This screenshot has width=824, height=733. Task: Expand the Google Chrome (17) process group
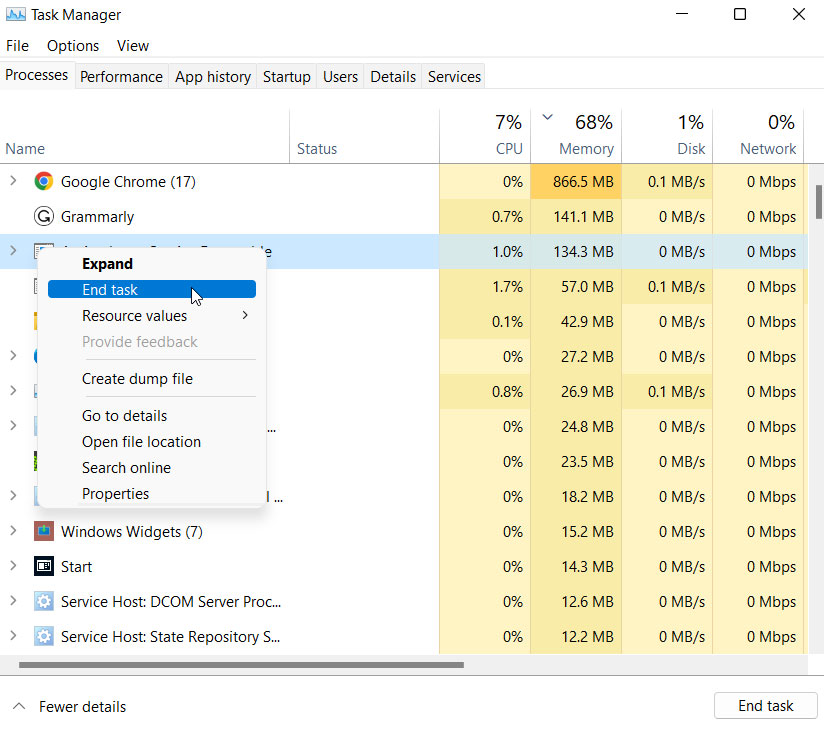13,181
